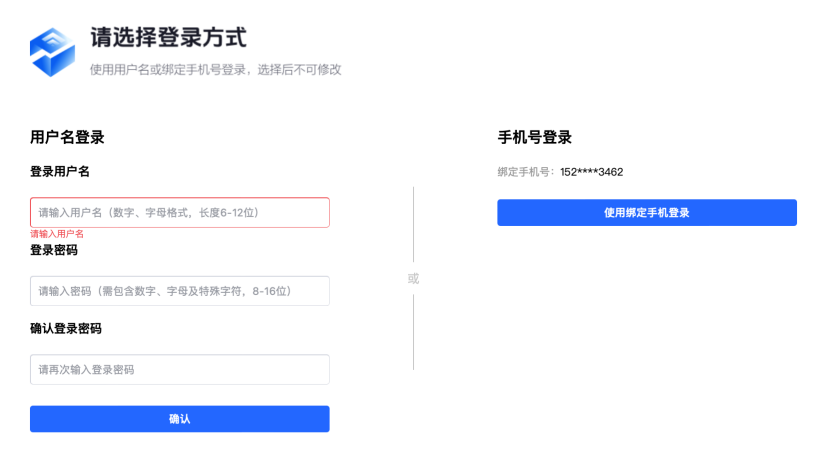Click the blue 确认 button
Viewport: 834px width, 462px height.
[x=180, y=419]
